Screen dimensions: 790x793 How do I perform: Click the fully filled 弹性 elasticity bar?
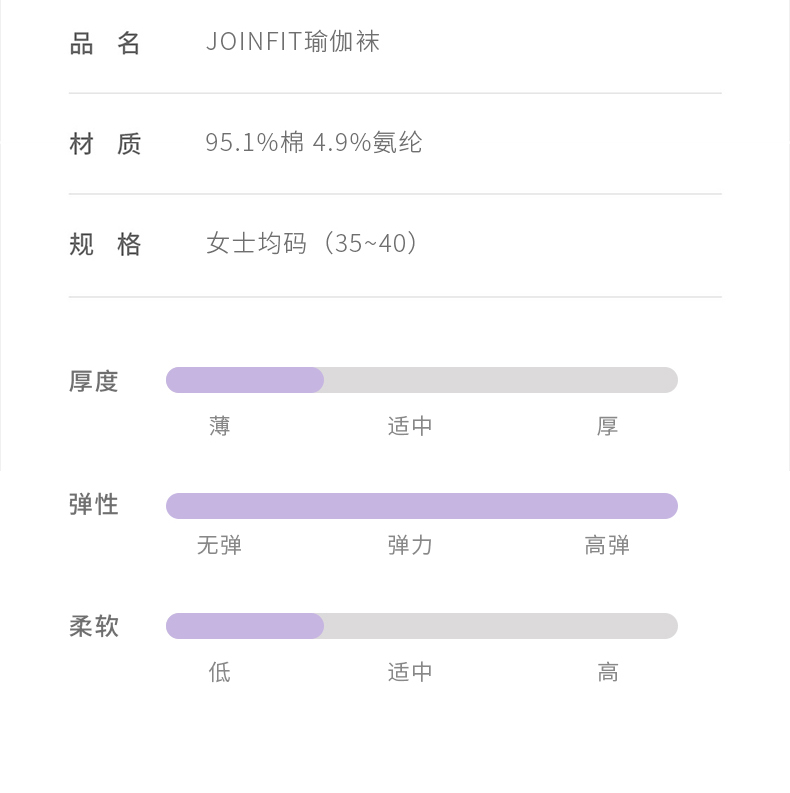[x=422, y=506]
